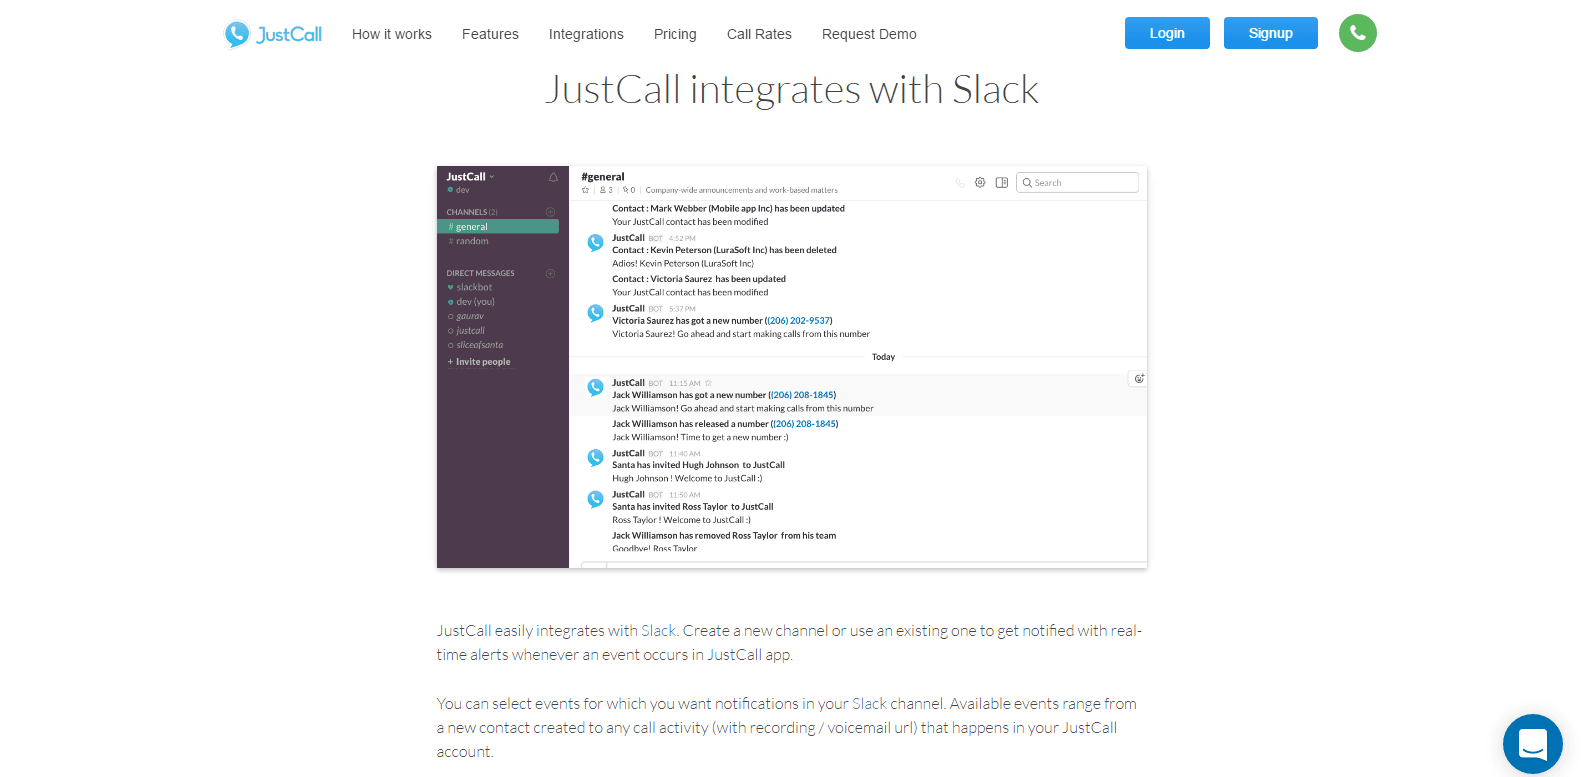The width and height of the screenshot is (1583, 777).
Task: Start a direct message with the plus icon
Action: tap(550, 273)
